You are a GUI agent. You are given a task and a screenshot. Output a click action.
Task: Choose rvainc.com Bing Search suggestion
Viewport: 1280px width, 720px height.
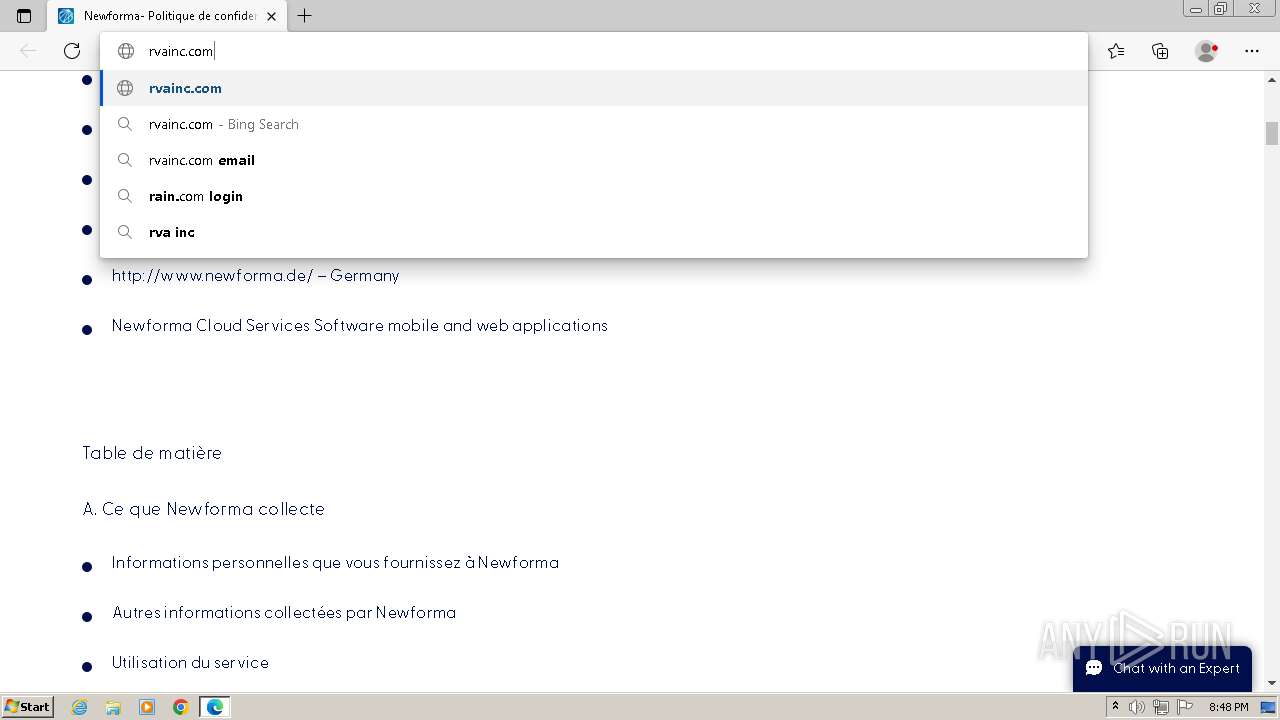594,124
